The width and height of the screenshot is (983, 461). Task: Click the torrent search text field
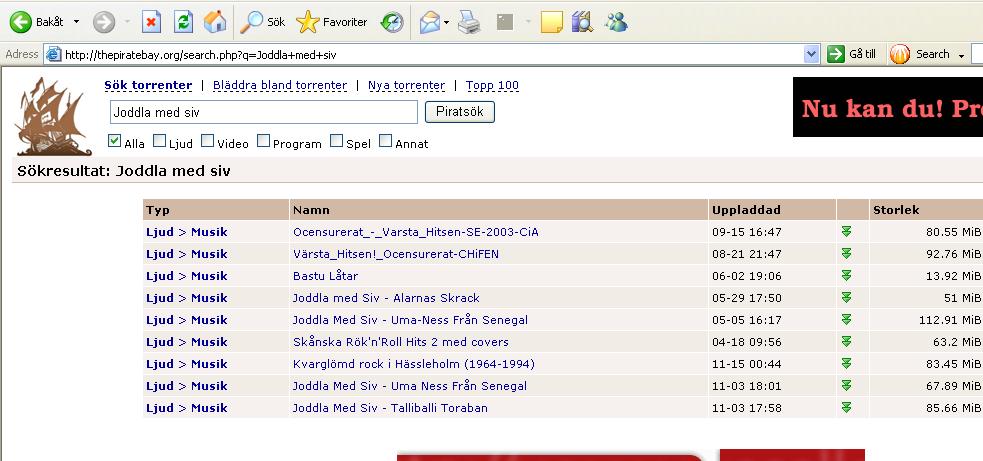click(263, 112)
